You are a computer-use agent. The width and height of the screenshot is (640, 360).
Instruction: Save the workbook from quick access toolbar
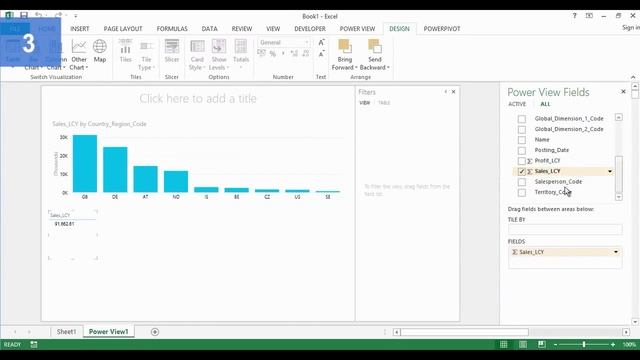pyautogui.click(x=24, y=16)
